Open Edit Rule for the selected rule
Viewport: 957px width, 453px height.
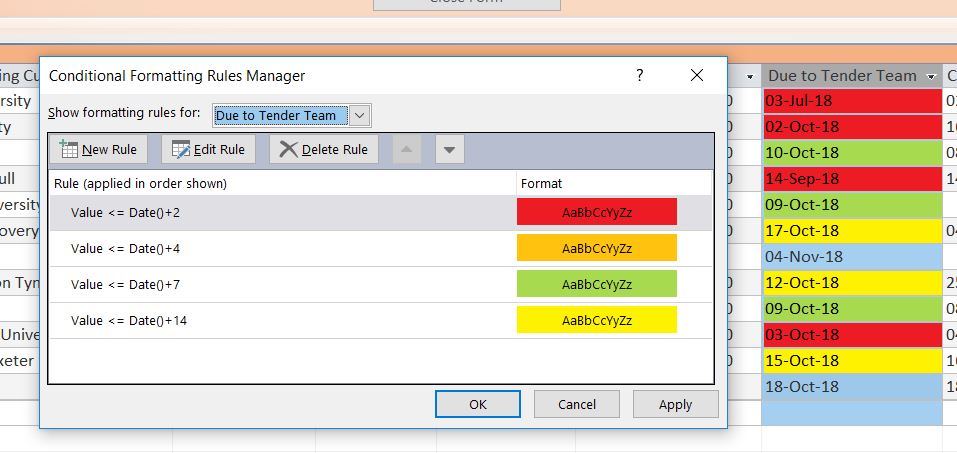point(208,150)
